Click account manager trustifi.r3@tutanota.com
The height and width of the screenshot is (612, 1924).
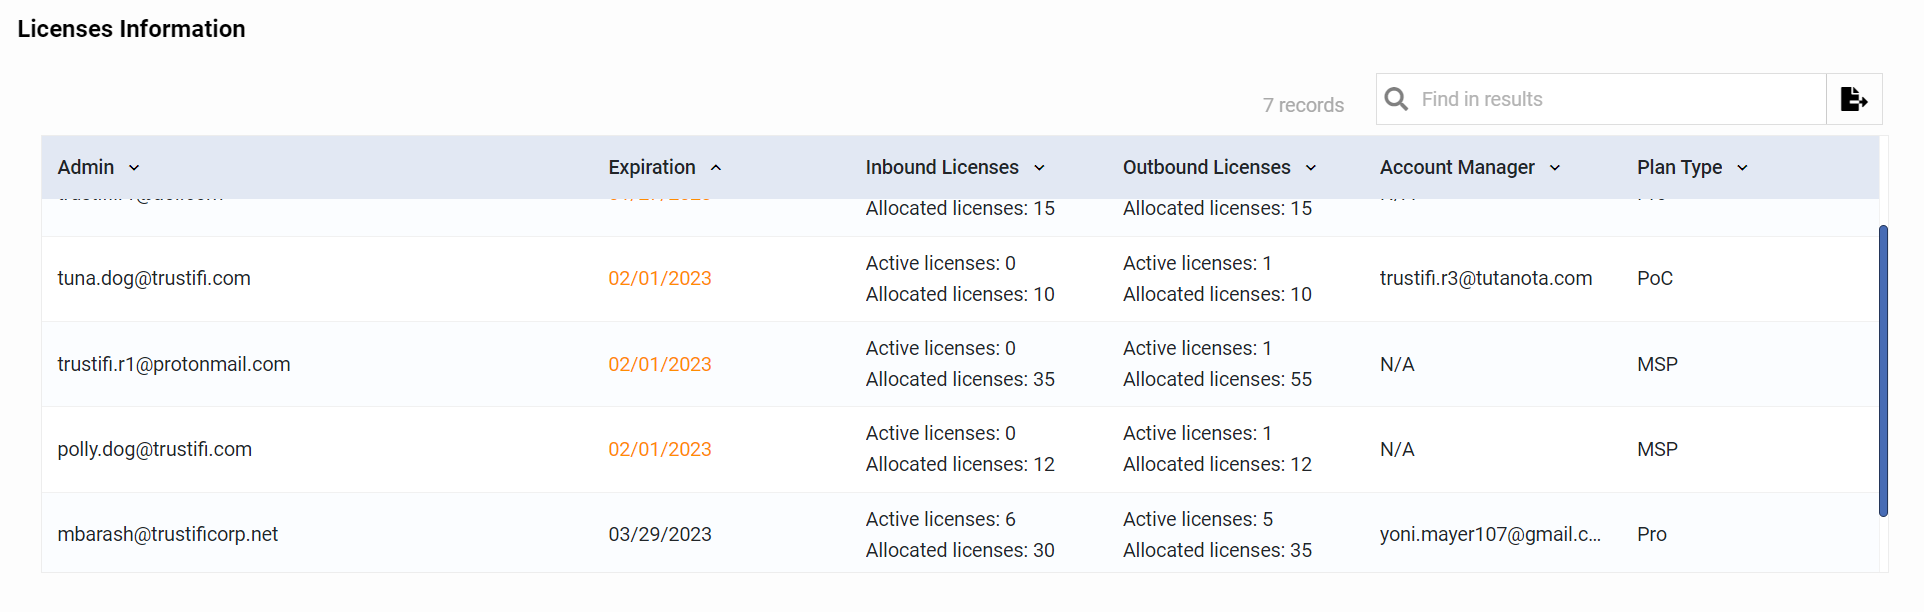pyautogui.click(x=1486, y=278)
